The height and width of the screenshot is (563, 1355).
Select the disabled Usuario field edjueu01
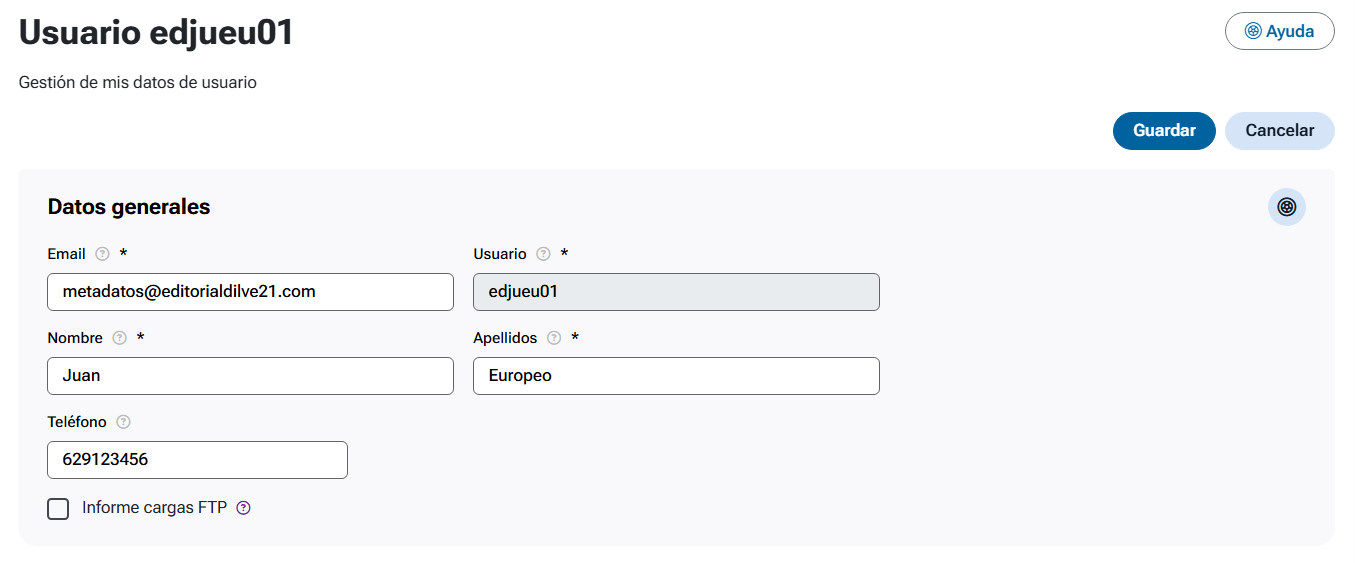point(676,292)
